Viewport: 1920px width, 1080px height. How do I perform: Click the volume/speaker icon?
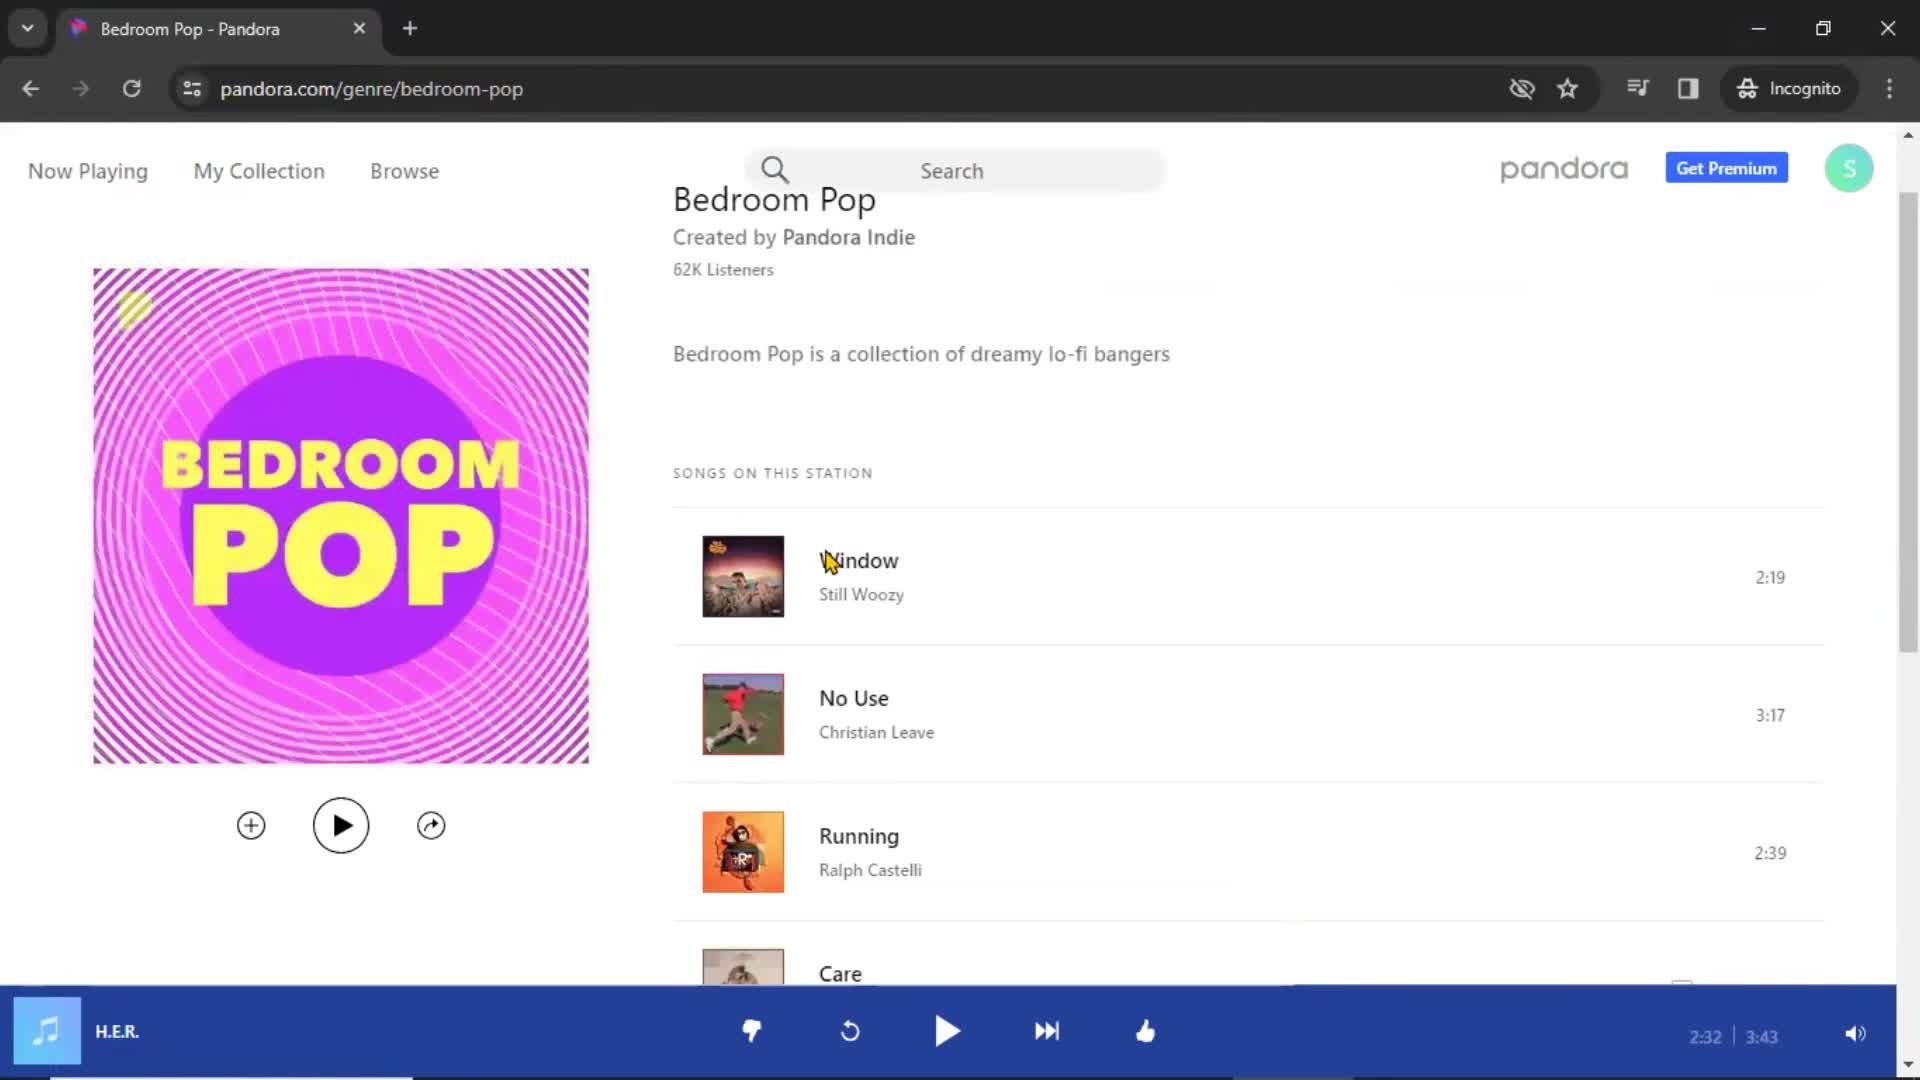(x=1855, y=1033)
